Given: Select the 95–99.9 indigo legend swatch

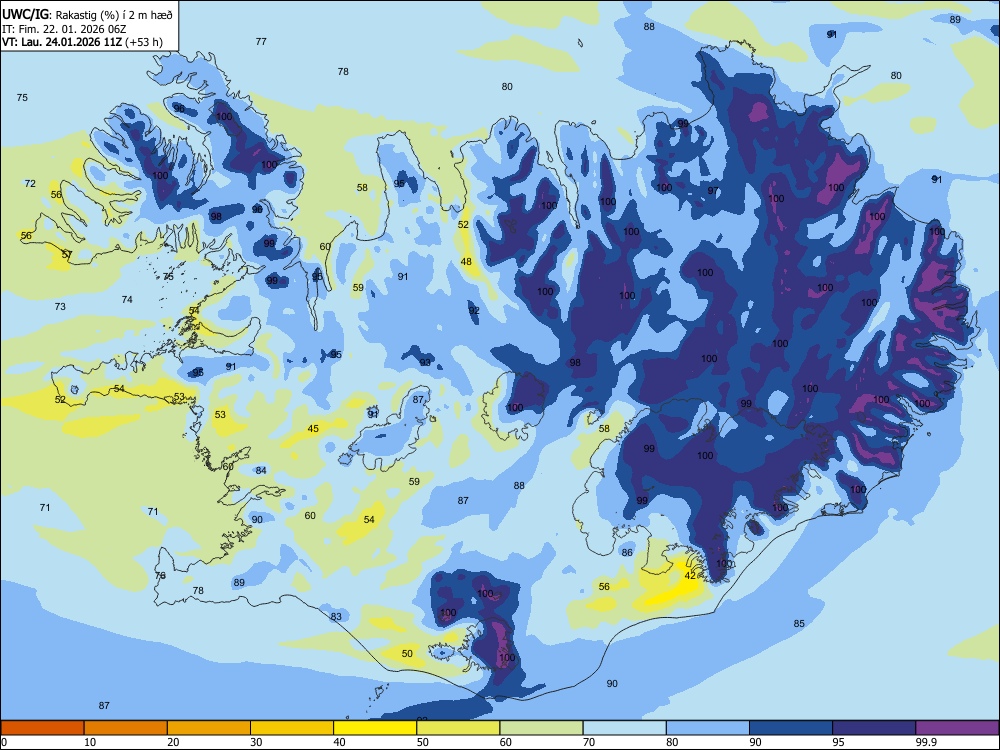Looking at the screenshot, I should (874, 728).
